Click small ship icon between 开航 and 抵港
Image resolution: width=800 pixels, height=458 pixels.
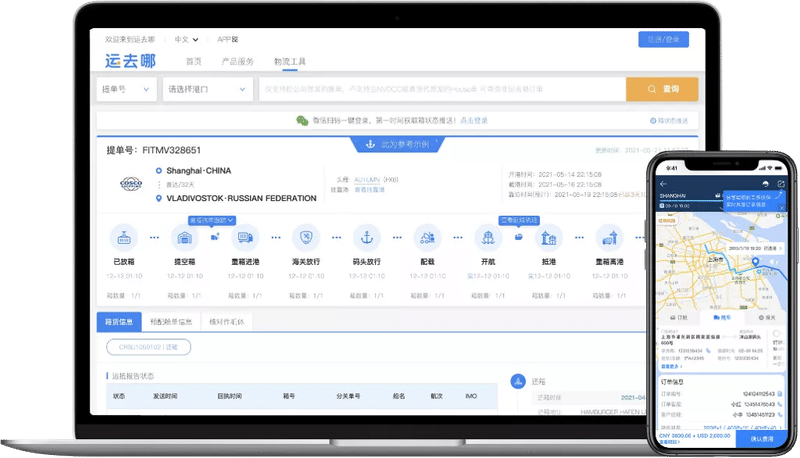pos(518,237)
